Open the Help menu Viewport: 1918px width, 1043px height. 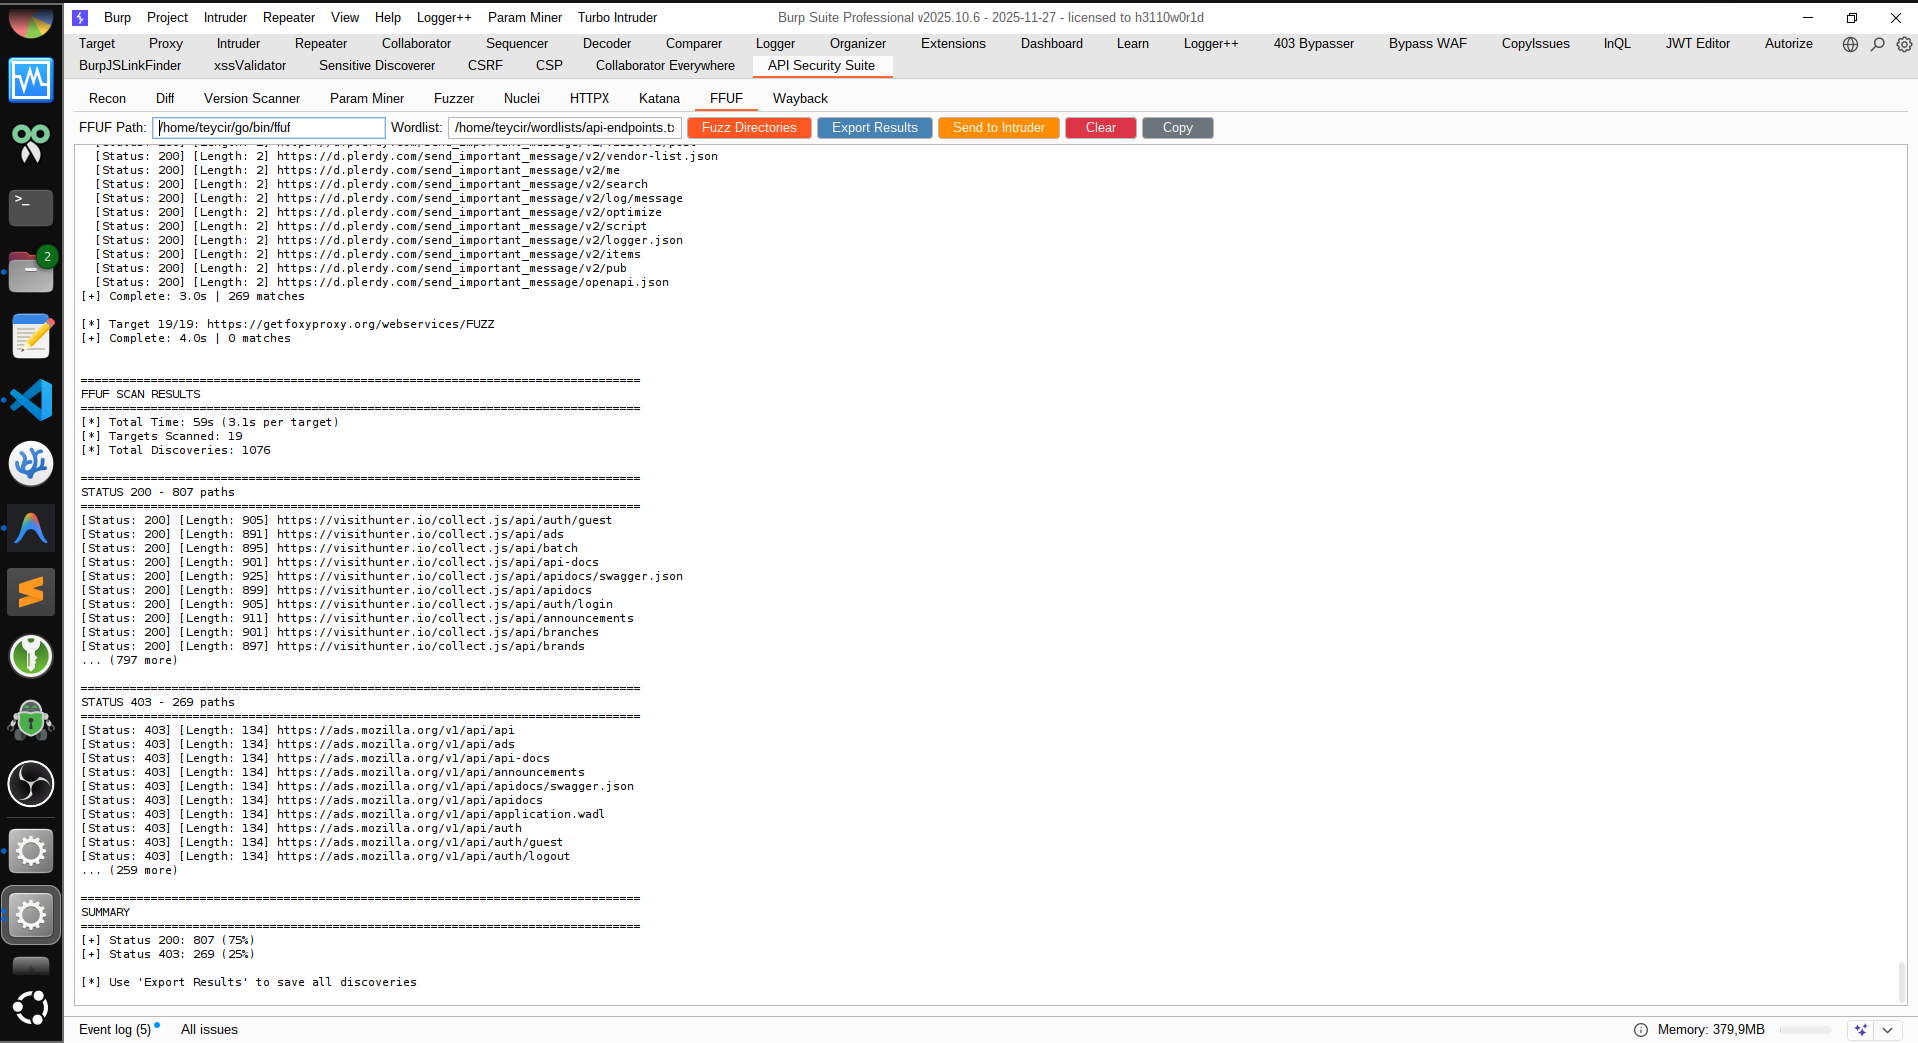click(x=388, y=17)
